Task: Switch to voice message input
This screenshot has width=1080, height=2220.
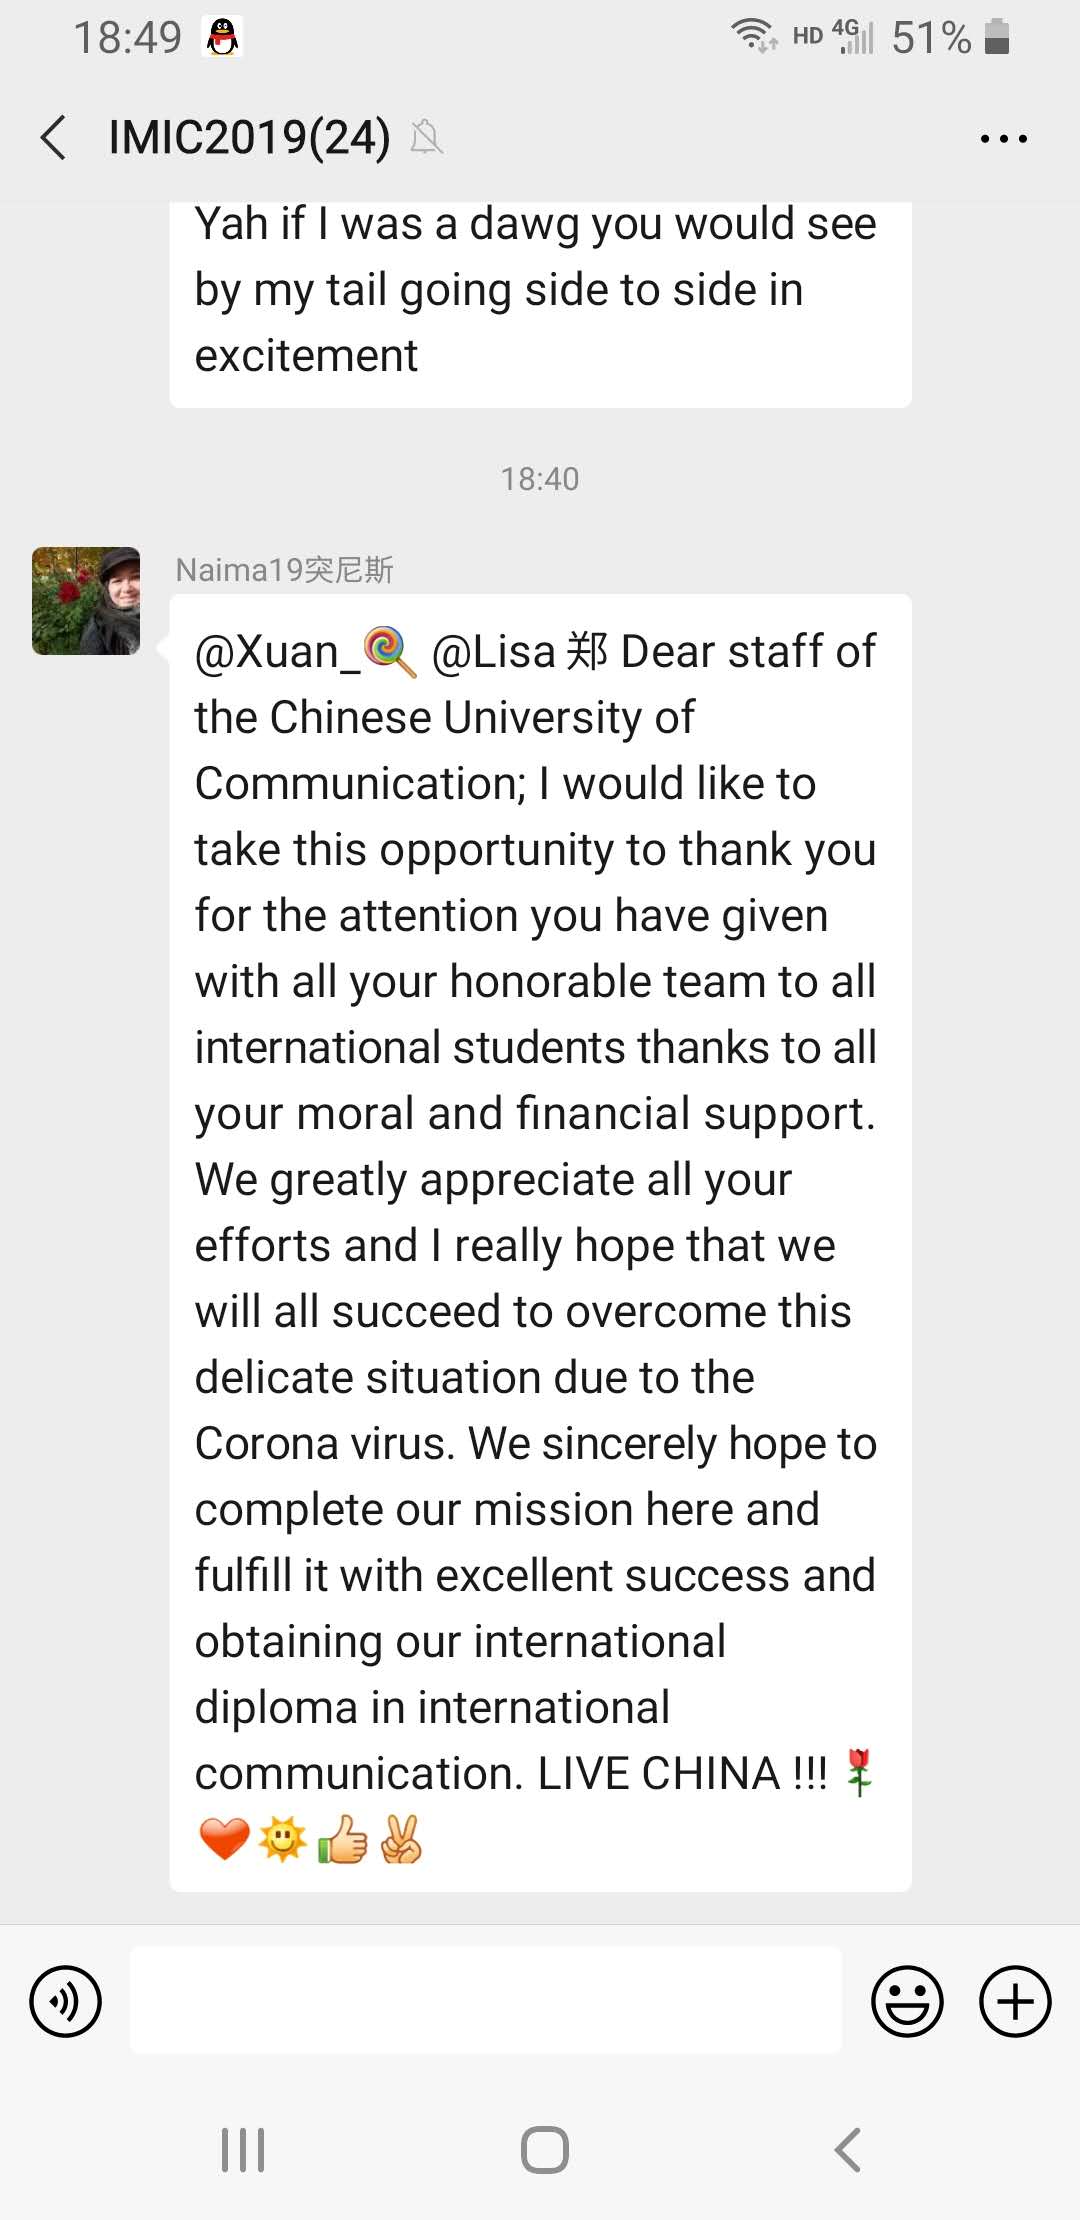Action: 66,2001
